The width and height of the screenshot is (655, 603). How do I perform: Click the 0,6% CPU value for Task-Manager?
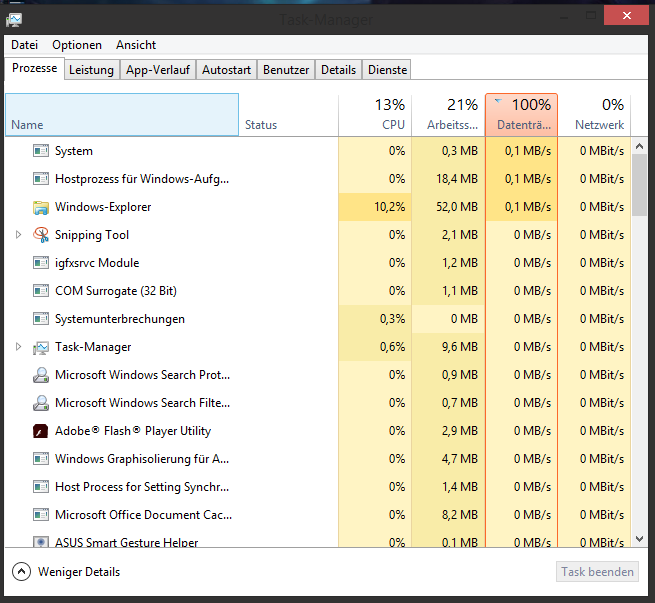pos(392,347)
